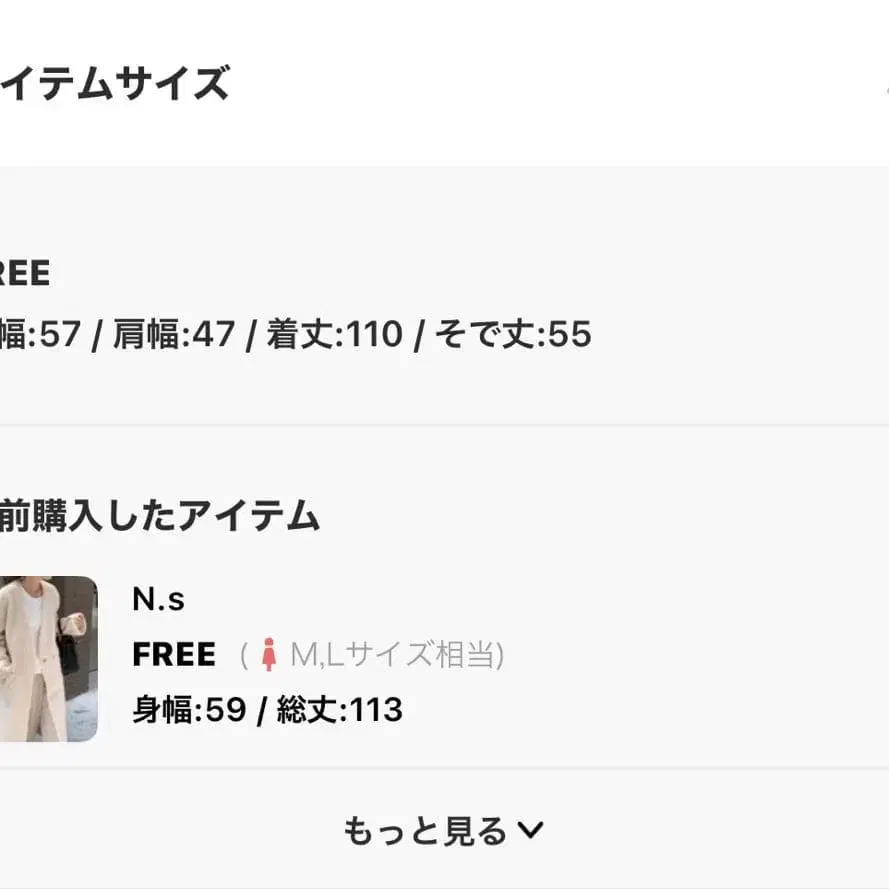Open the beige coat product thumbnail
This screenshot has height=889, width=889.
(48, 658)
